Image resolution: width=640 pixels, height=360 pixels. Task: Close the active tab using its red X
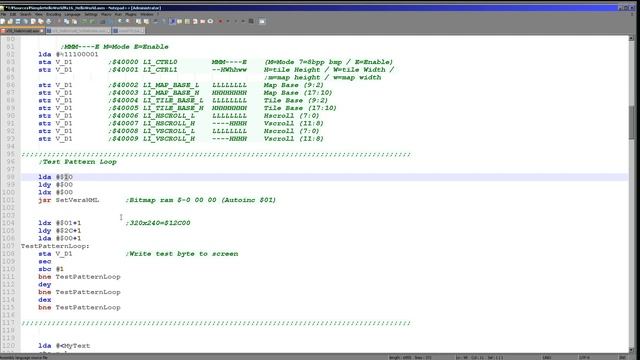click(42, 31)
